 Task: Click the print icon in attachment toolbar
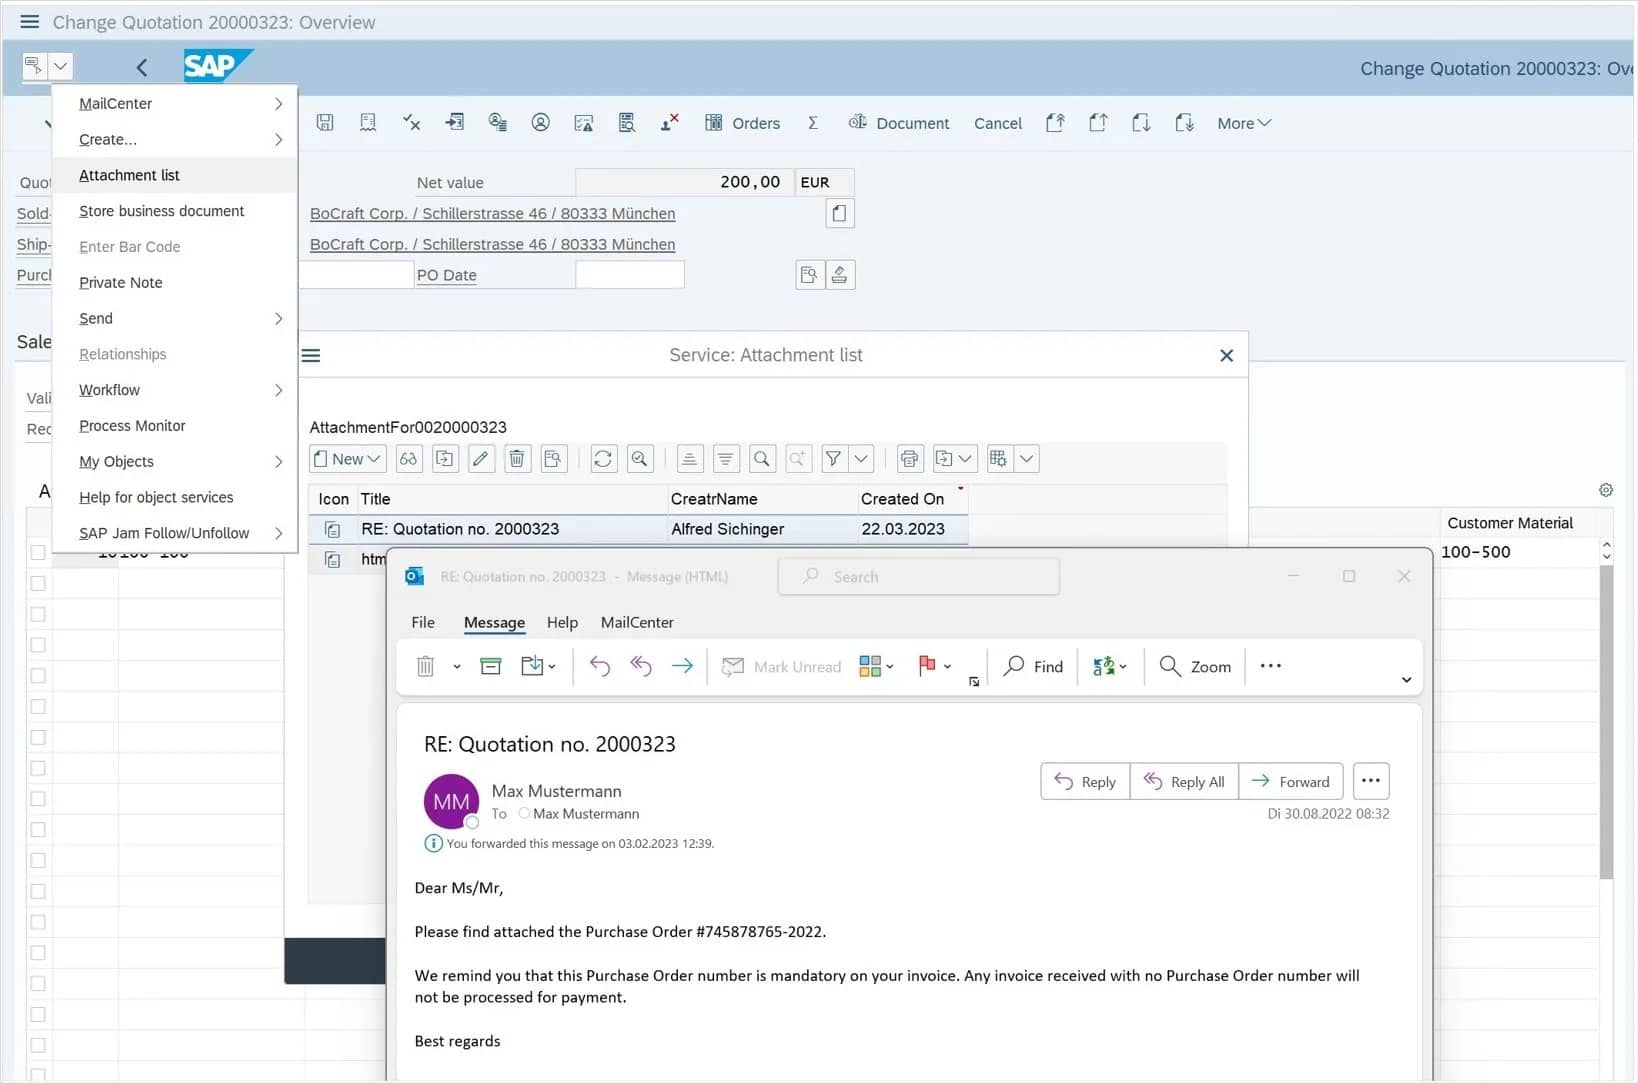909,459
